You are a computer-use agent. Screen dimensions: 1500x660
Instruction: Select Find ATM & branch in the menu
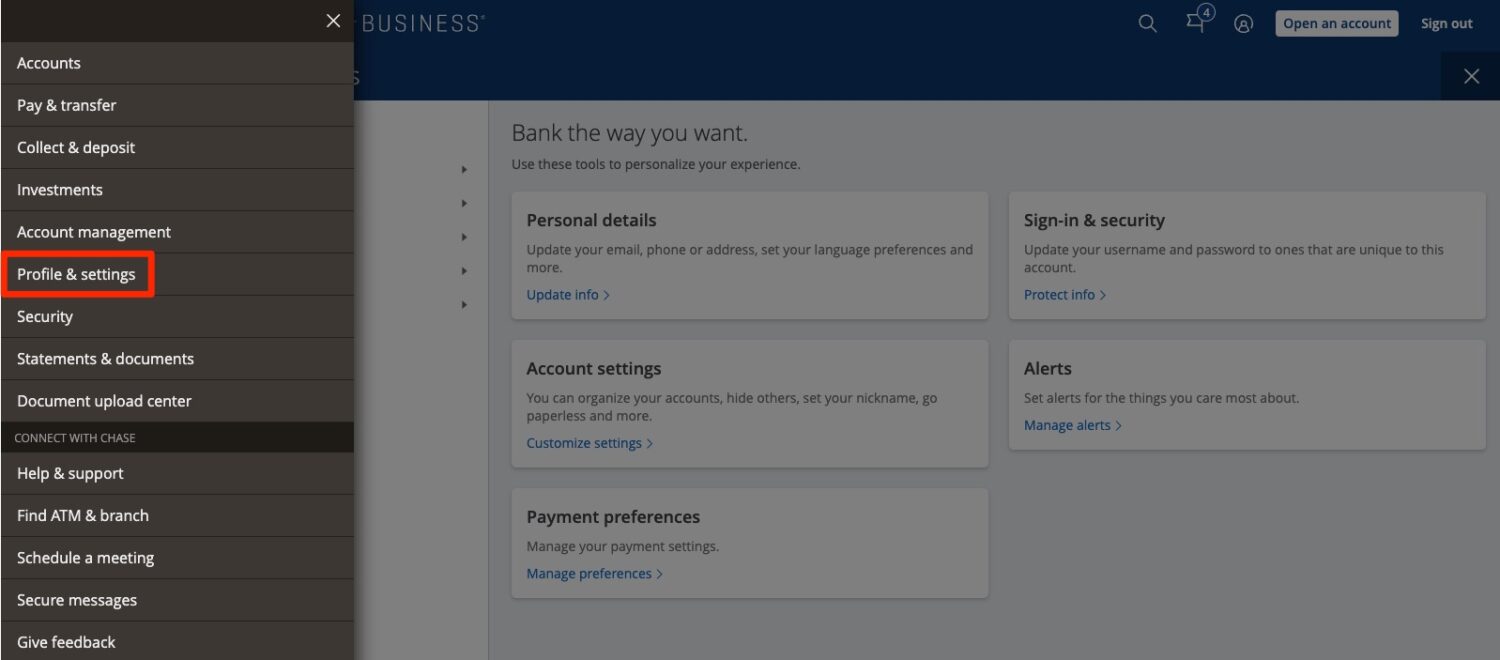pos(83,515)
